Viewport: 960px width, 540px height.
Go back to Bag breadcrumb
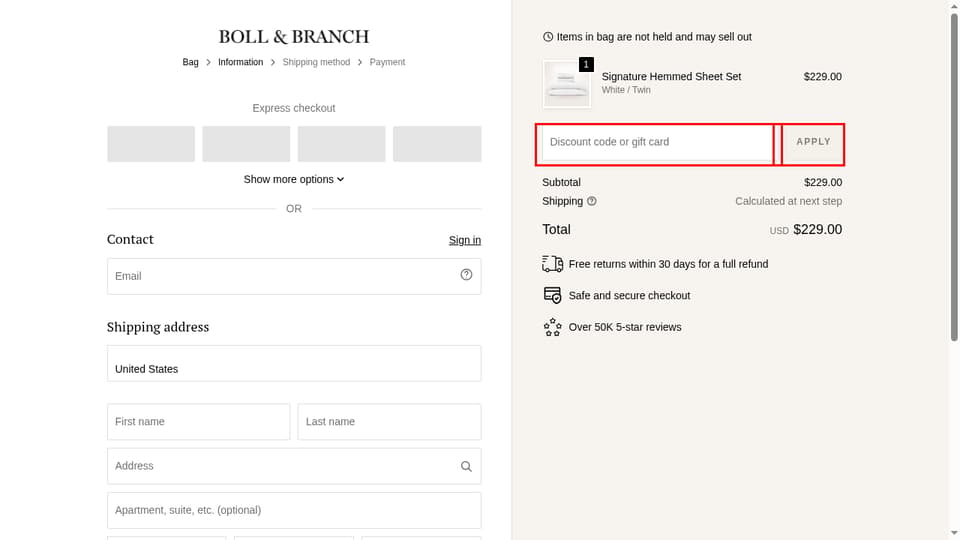(x=190, y=62)
